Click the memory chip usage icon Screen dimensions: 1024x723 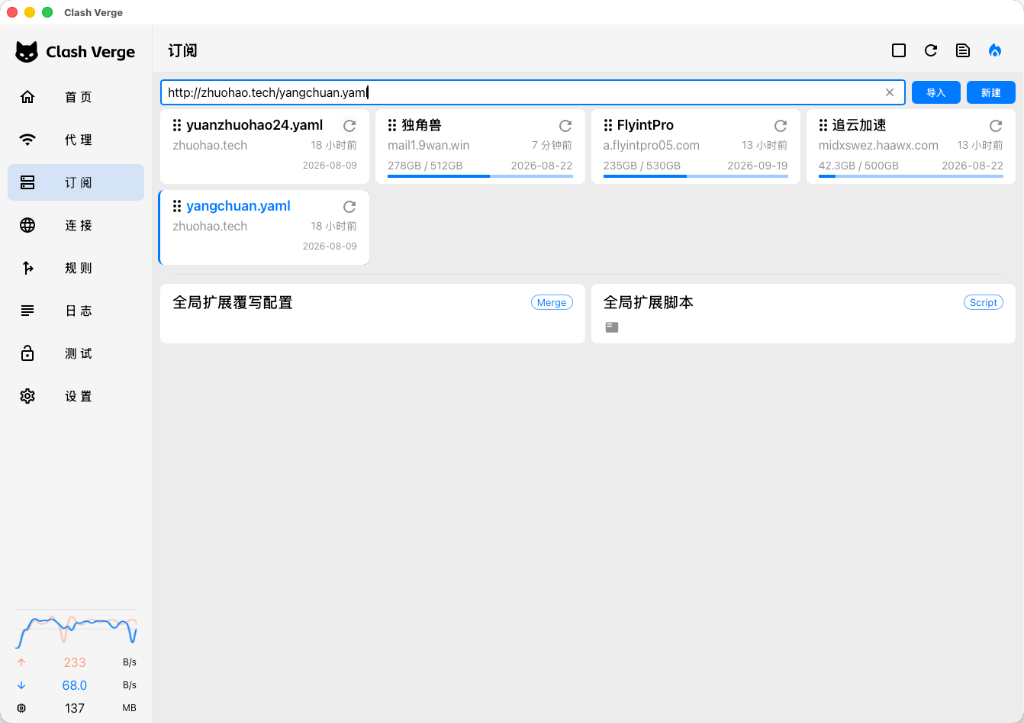pos(22,708)
